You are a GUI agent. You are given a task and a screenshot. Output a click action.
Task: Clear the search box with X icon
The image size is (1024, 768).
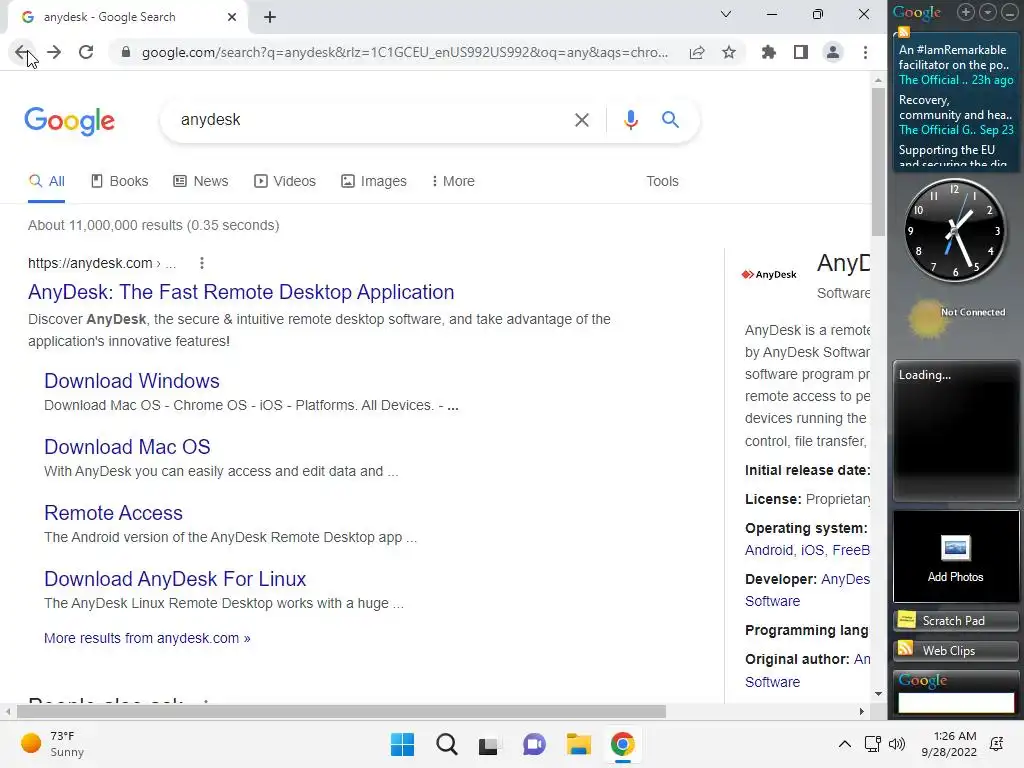pyautogui.click(x=581, y=120)
